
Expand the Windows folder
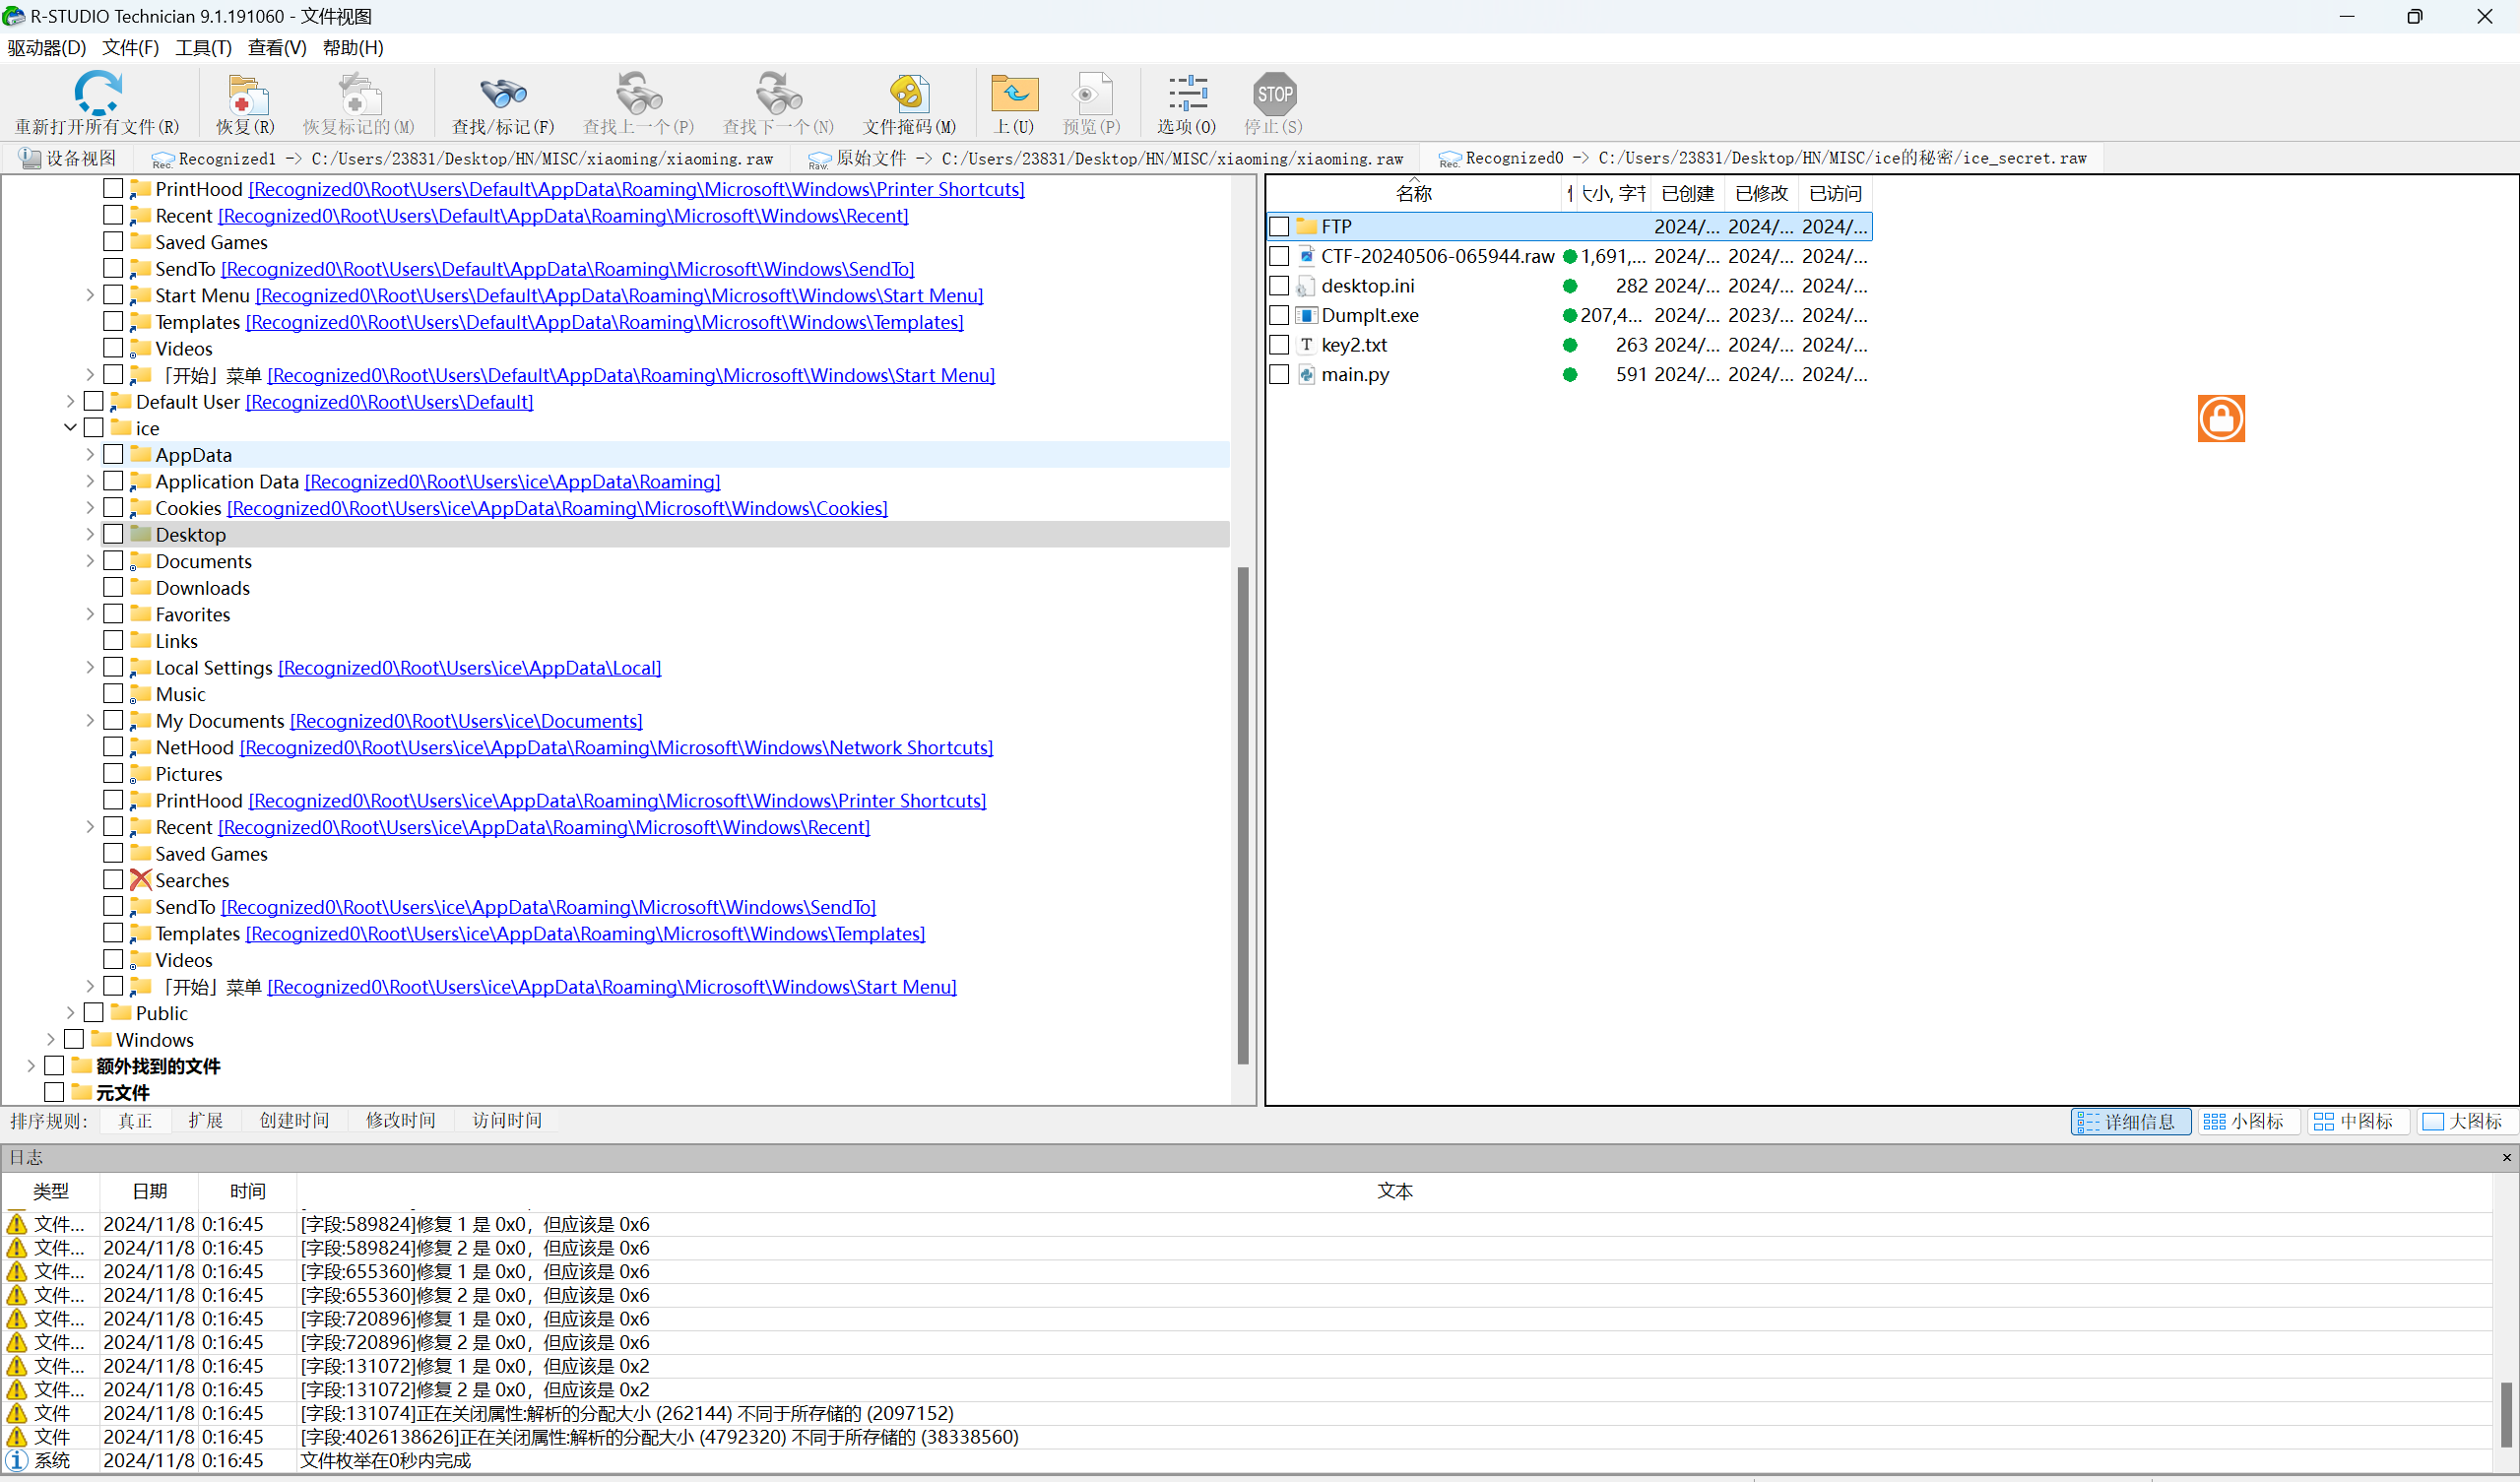pos(51,1039)
